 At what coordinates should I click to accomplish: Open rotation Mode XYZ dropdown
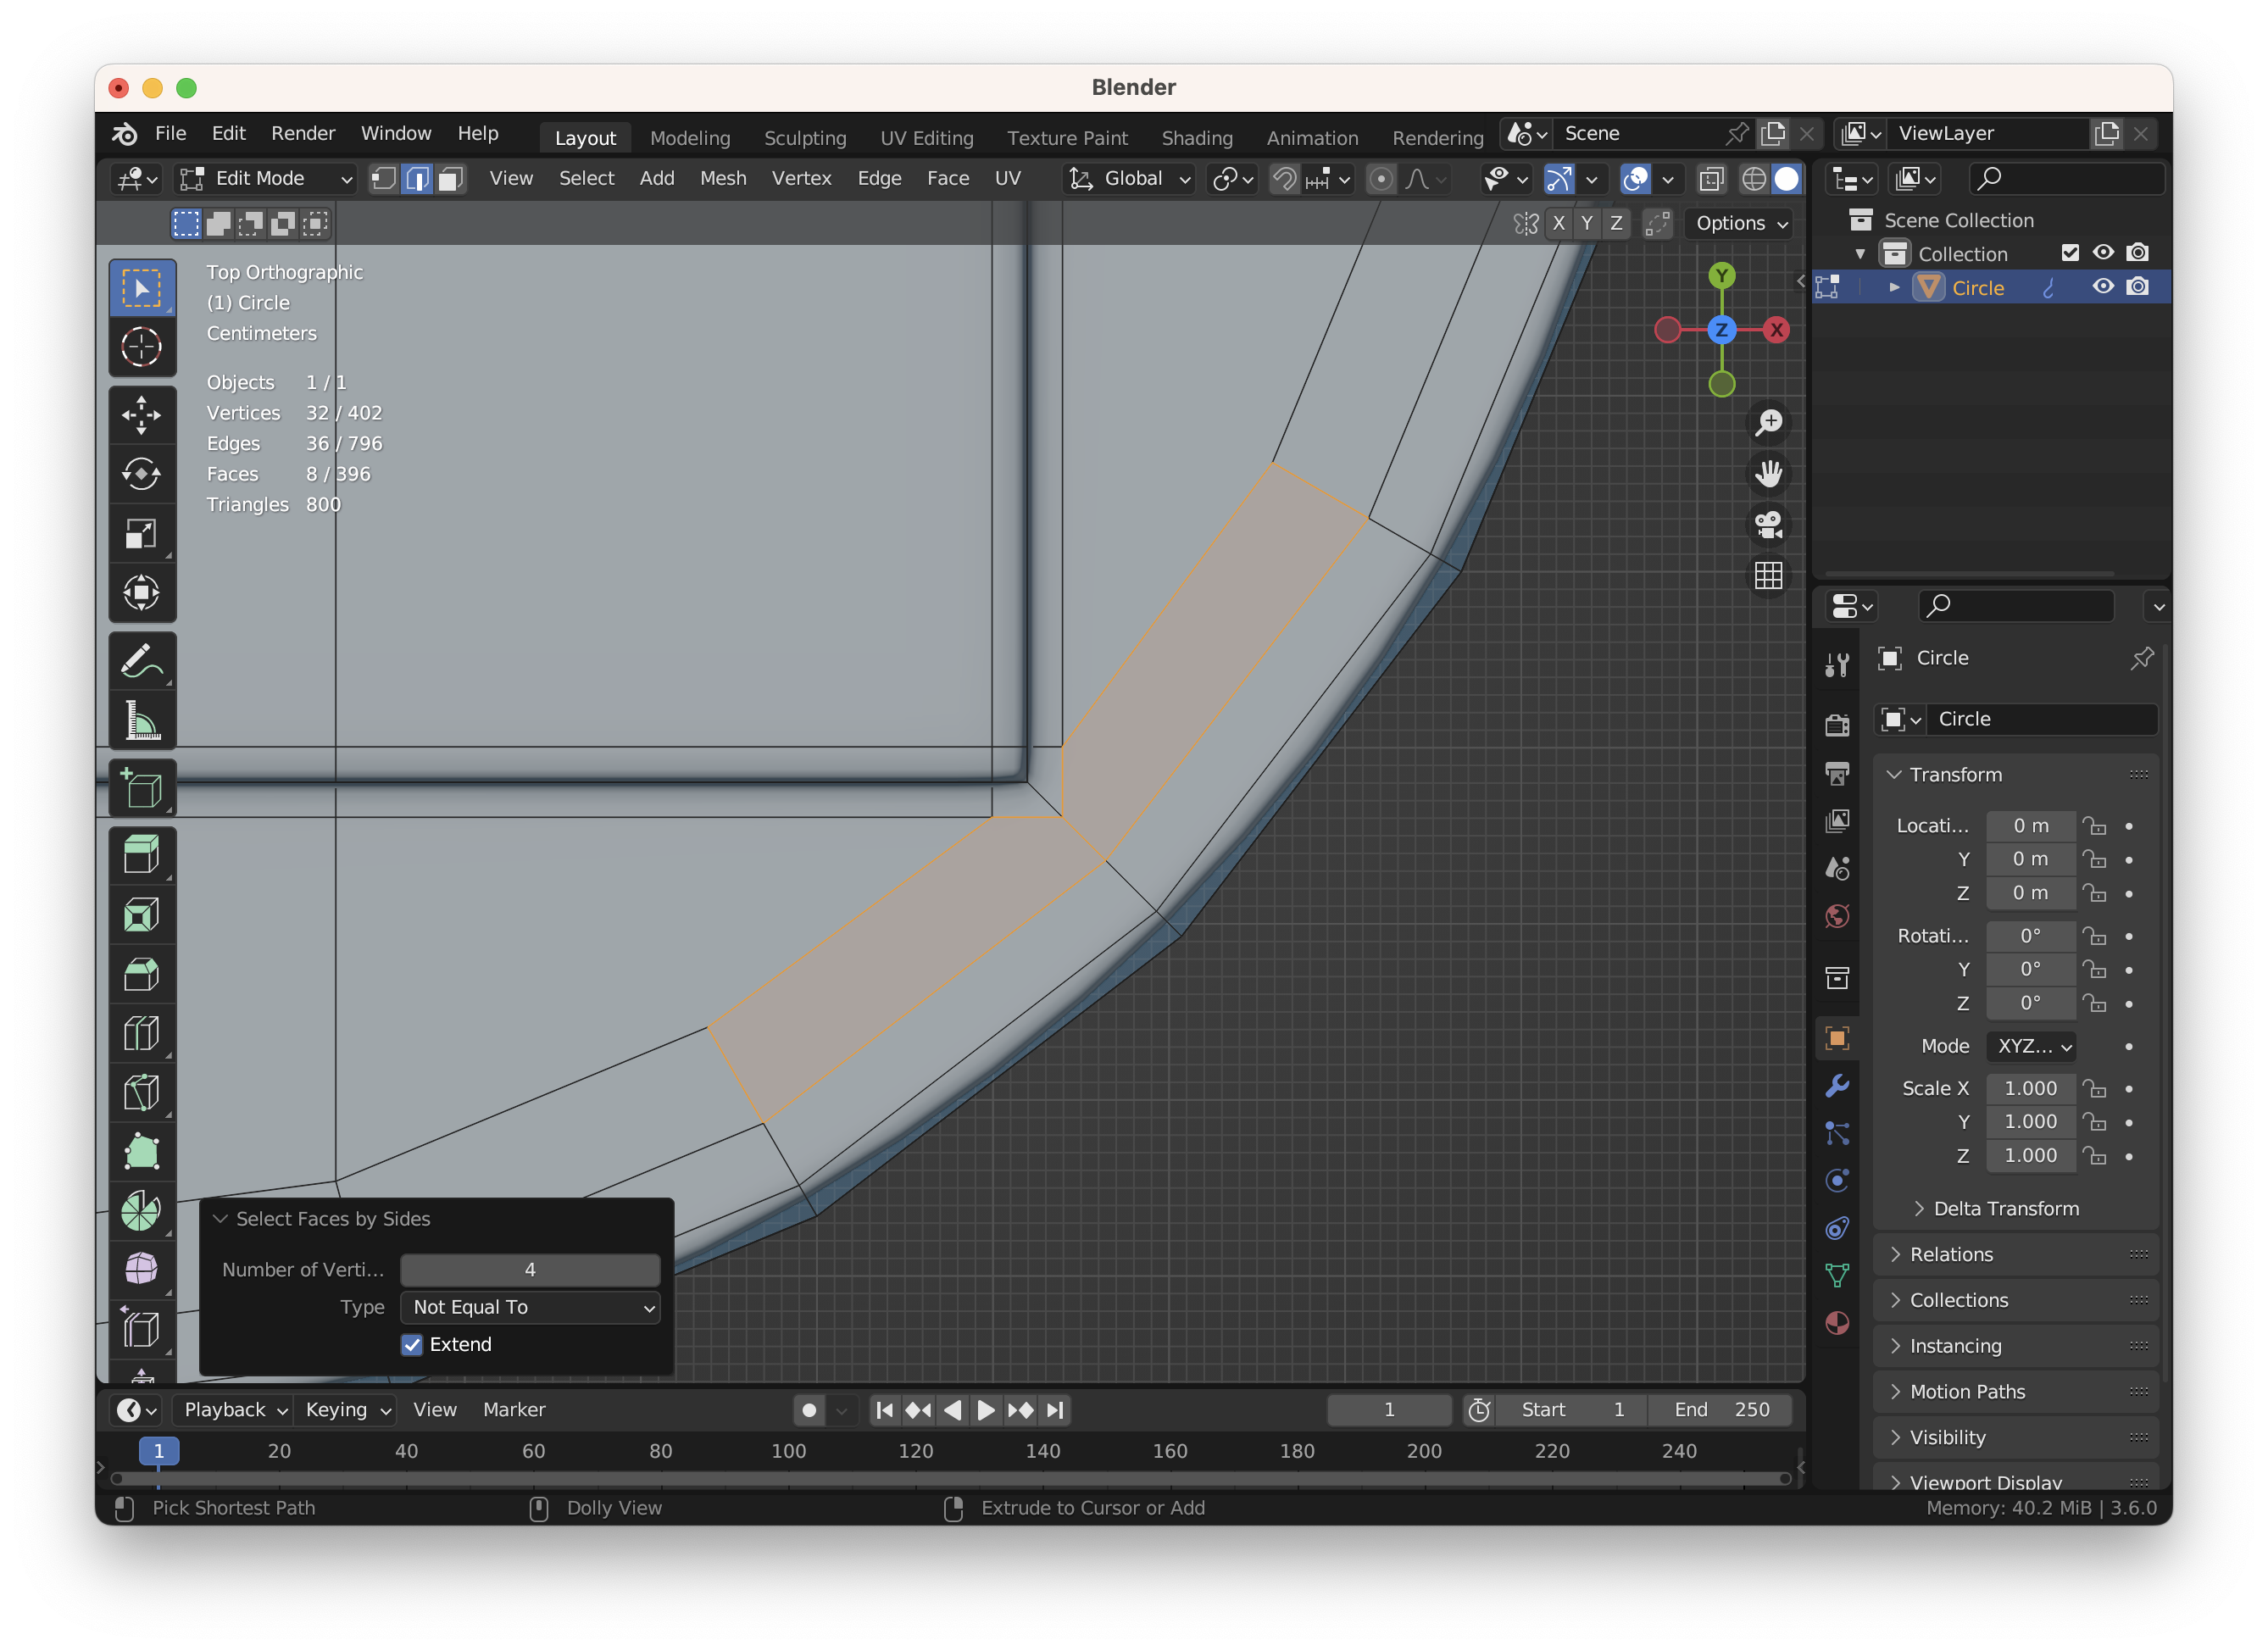click(2031, 1046)
